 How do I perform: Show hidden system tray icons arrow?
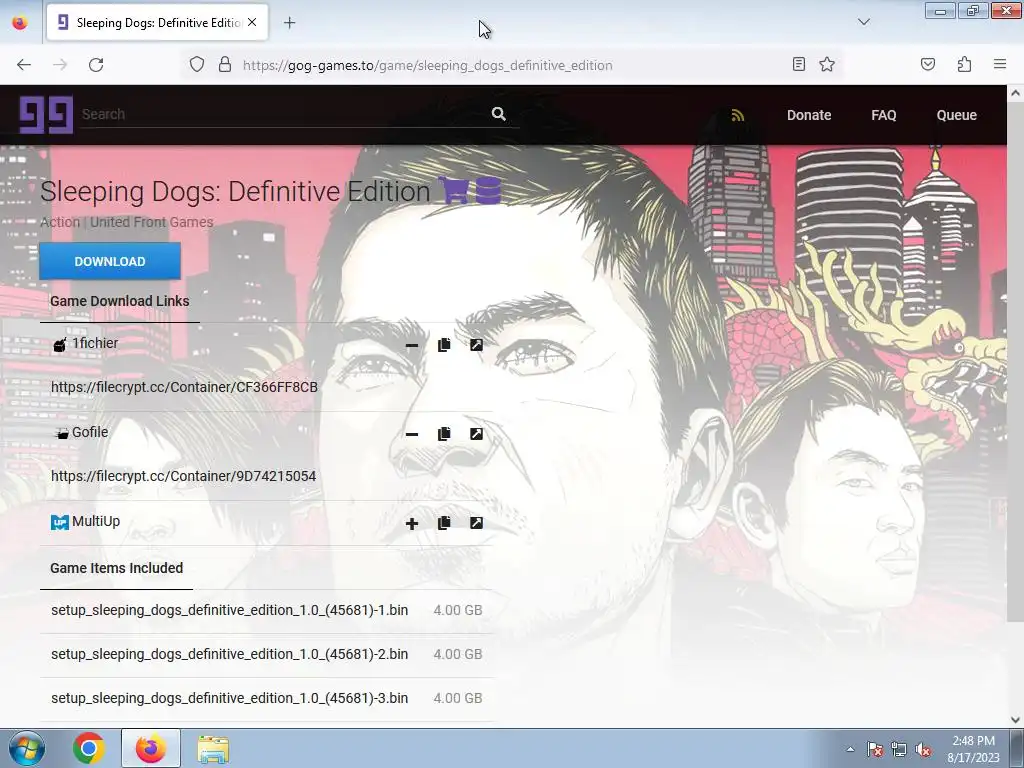850,749
